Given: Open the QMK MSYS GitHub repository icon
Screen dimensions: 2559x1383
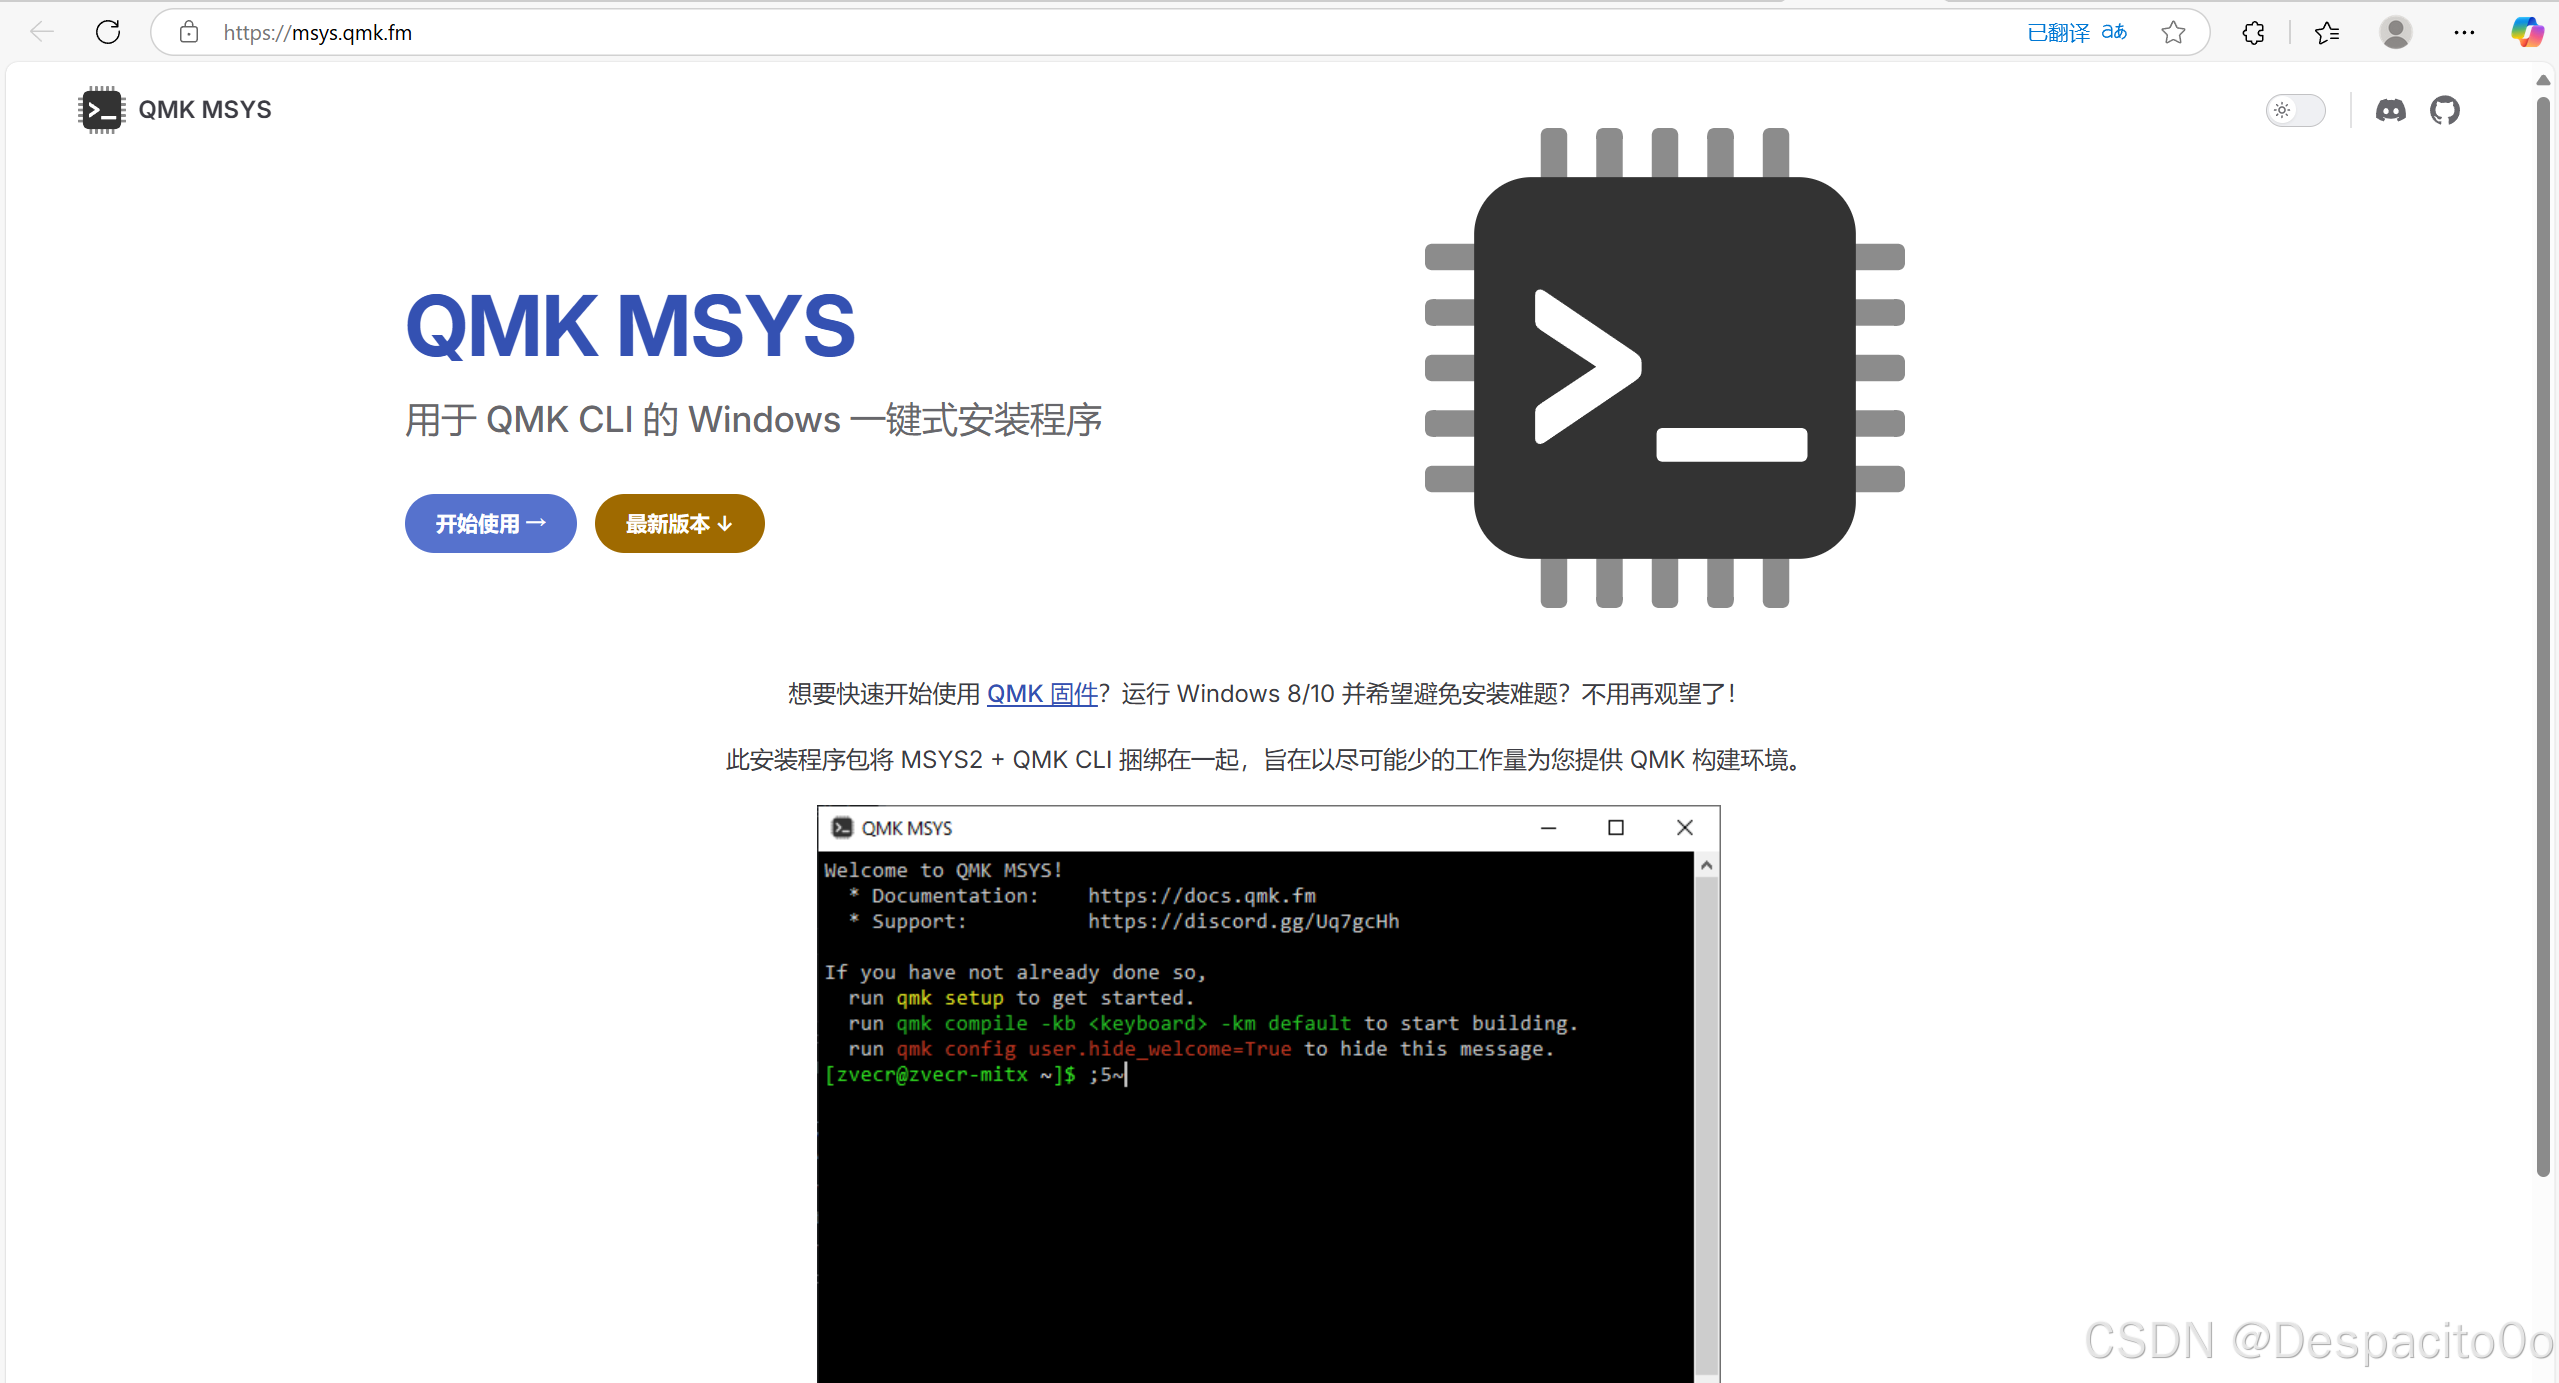Looking at the screenshot, I should point(2445,110).
